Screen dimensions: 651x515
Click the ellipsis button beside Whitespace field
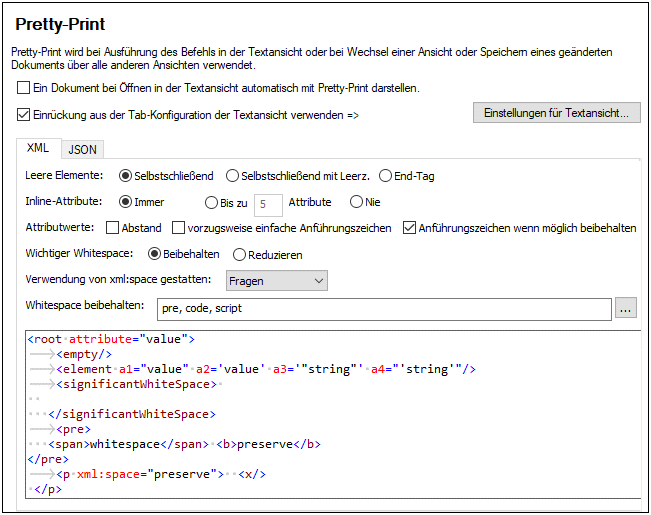tap(626, 308)
